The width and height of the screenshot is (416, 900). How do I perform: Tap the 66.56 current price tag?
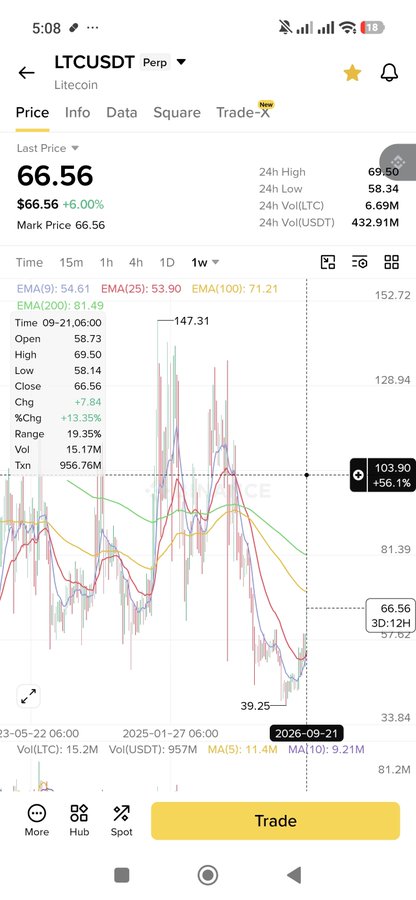point(391,615)
